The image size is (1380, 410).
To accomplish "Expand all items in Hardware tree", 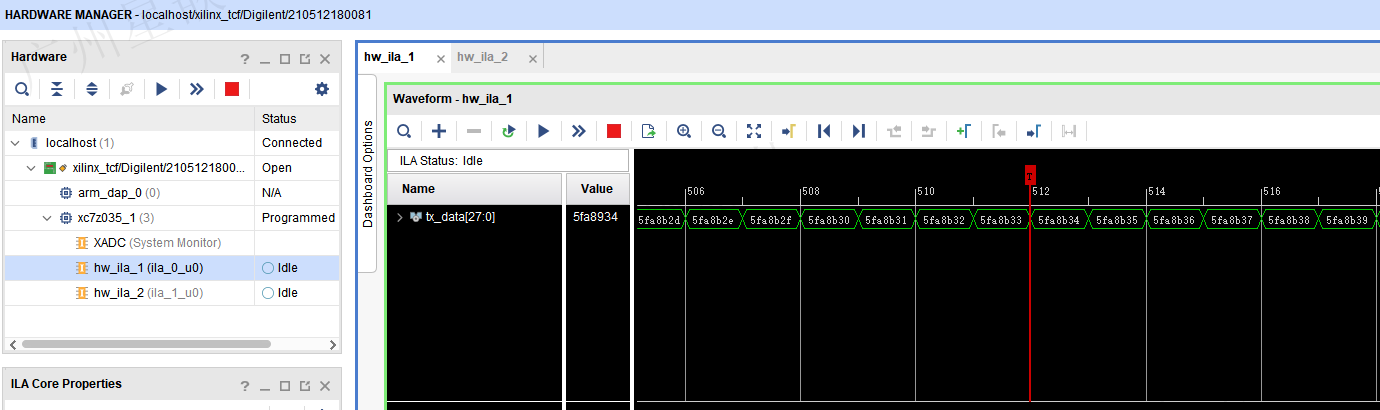I will [x=92, y=89].
